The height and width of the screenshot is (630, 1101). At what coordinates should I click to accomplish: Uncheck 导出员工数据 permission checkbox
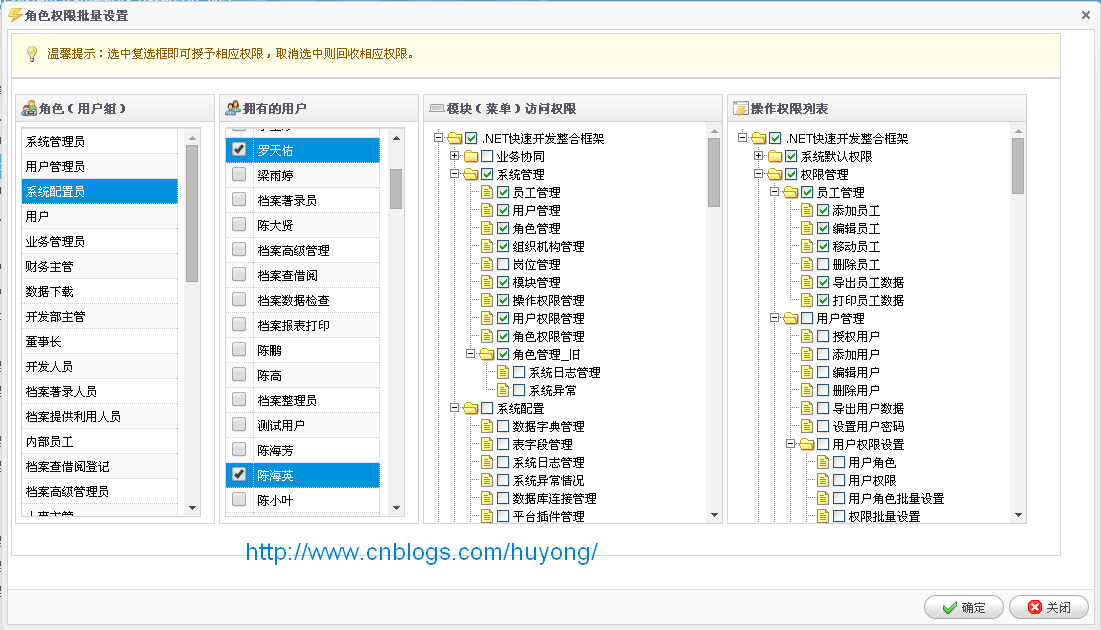tap(824, 282)
